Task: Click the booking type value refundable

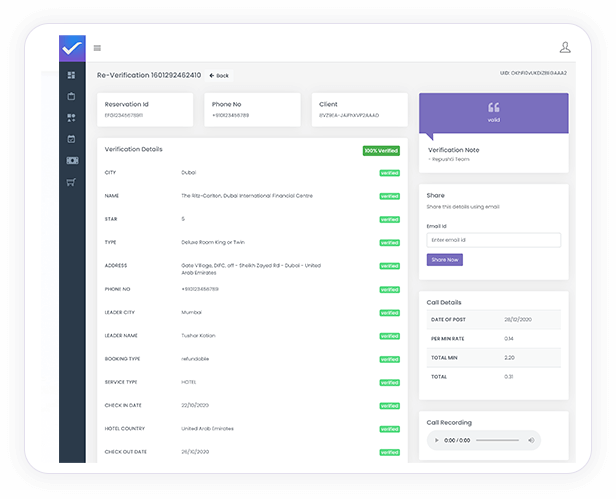Action: (x=195, y=359)
